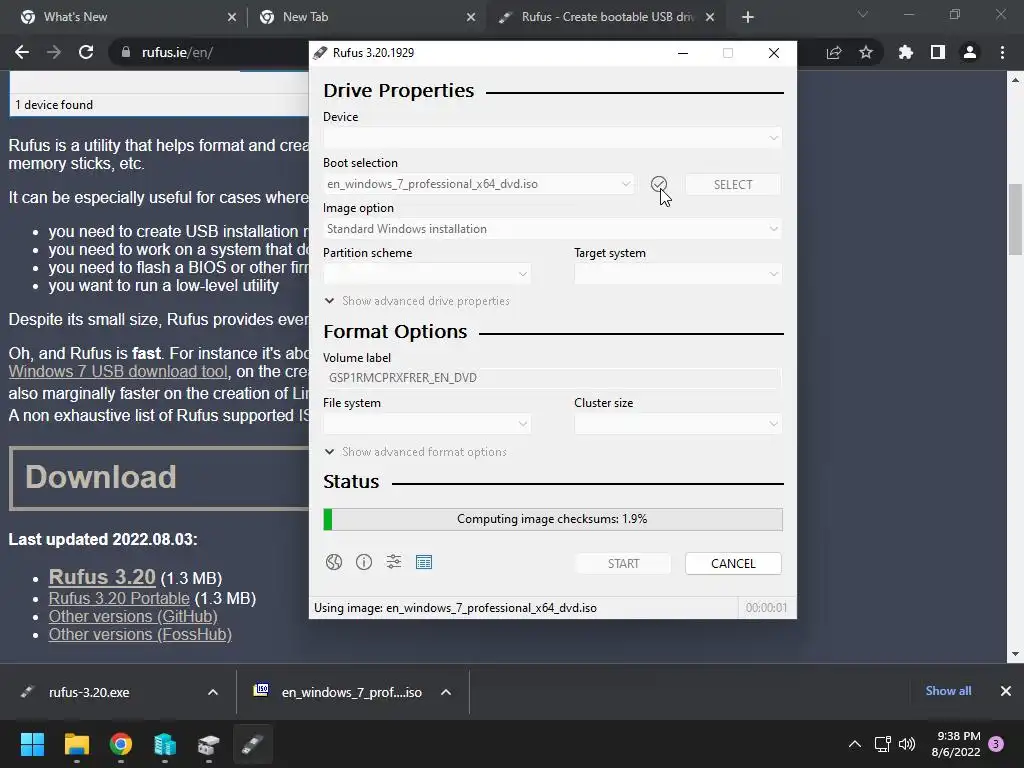The image size is (1024, 768).
Task: Click the checksum checkmark icon beside SELECT
Action: pos(659,184)
